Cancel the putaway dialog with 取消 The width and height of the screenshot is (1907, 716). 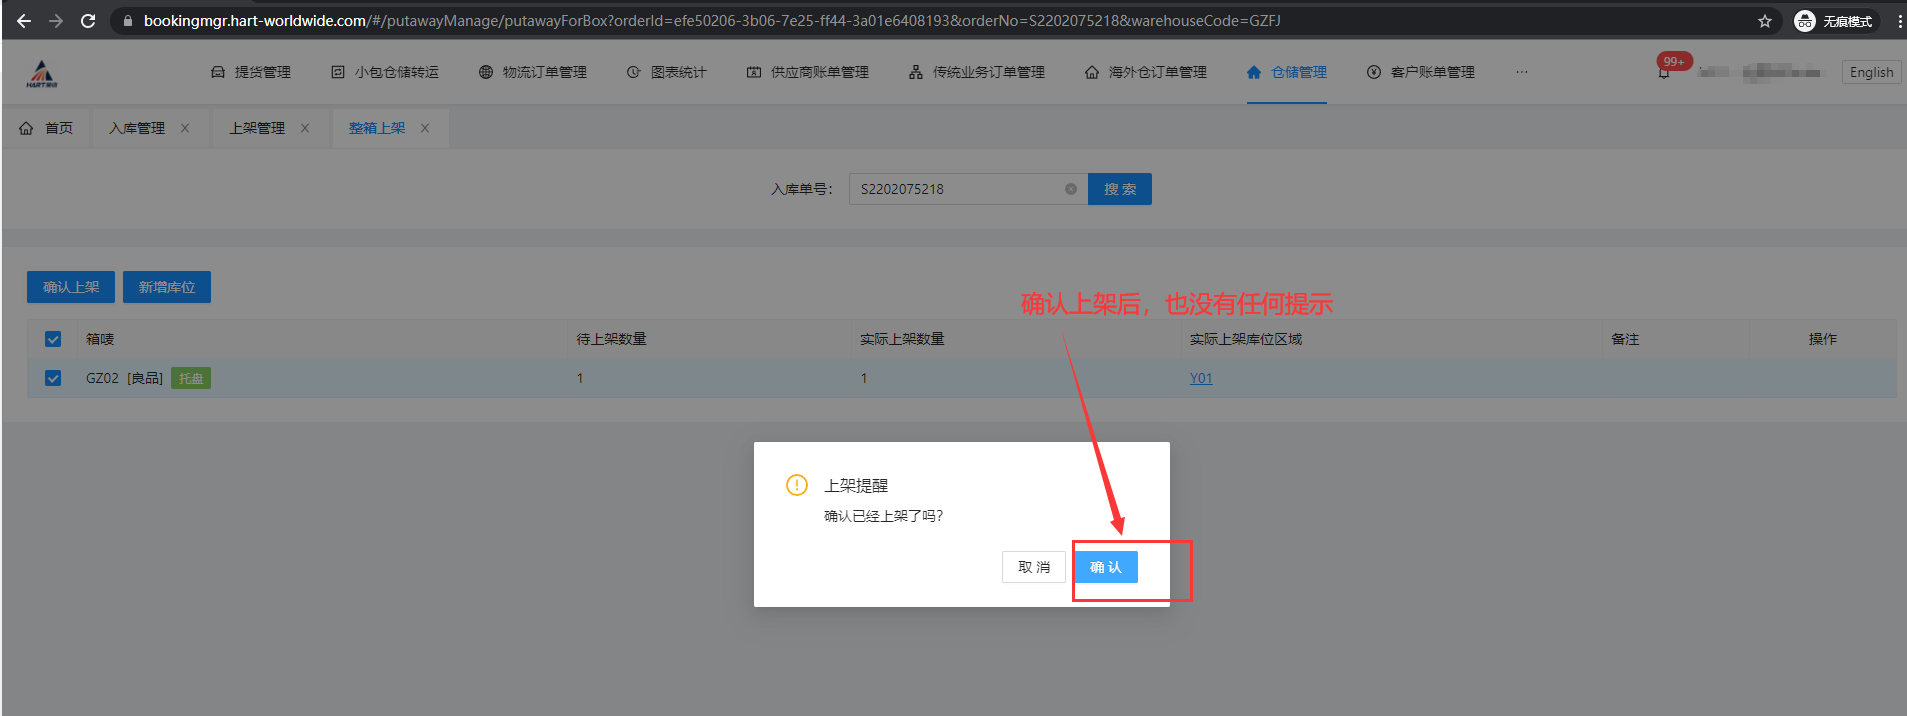1033,567
